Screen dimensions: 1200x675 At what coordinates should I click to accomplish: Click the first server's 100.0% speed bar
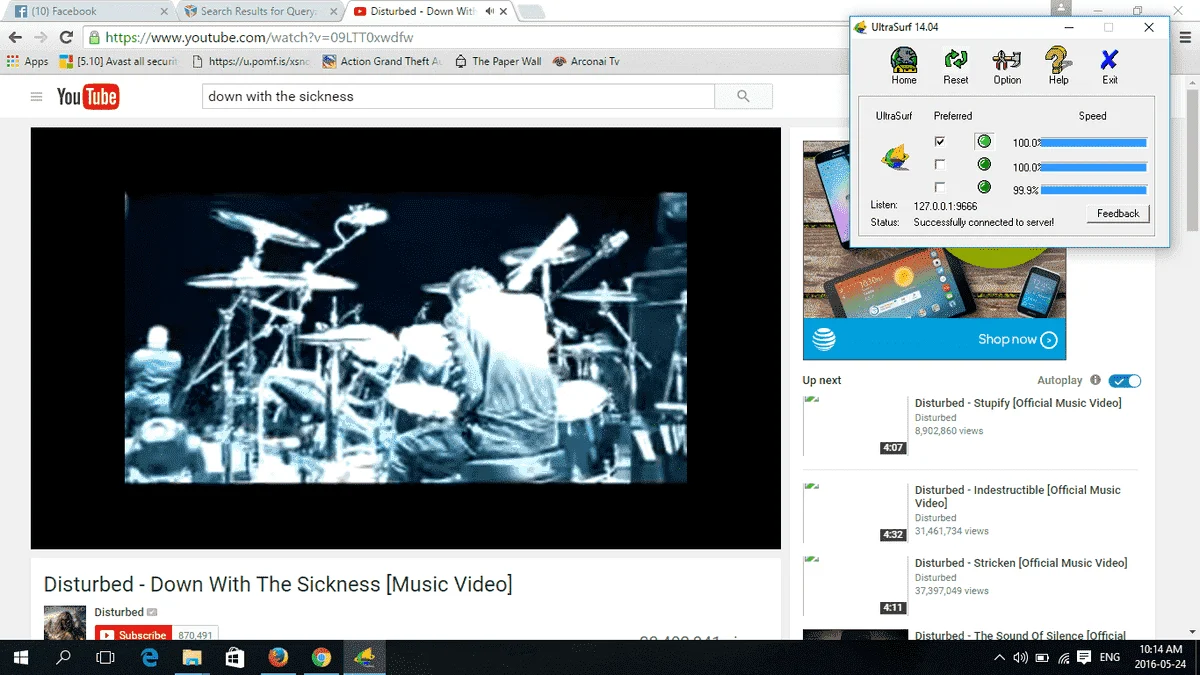coord(1094,143)
